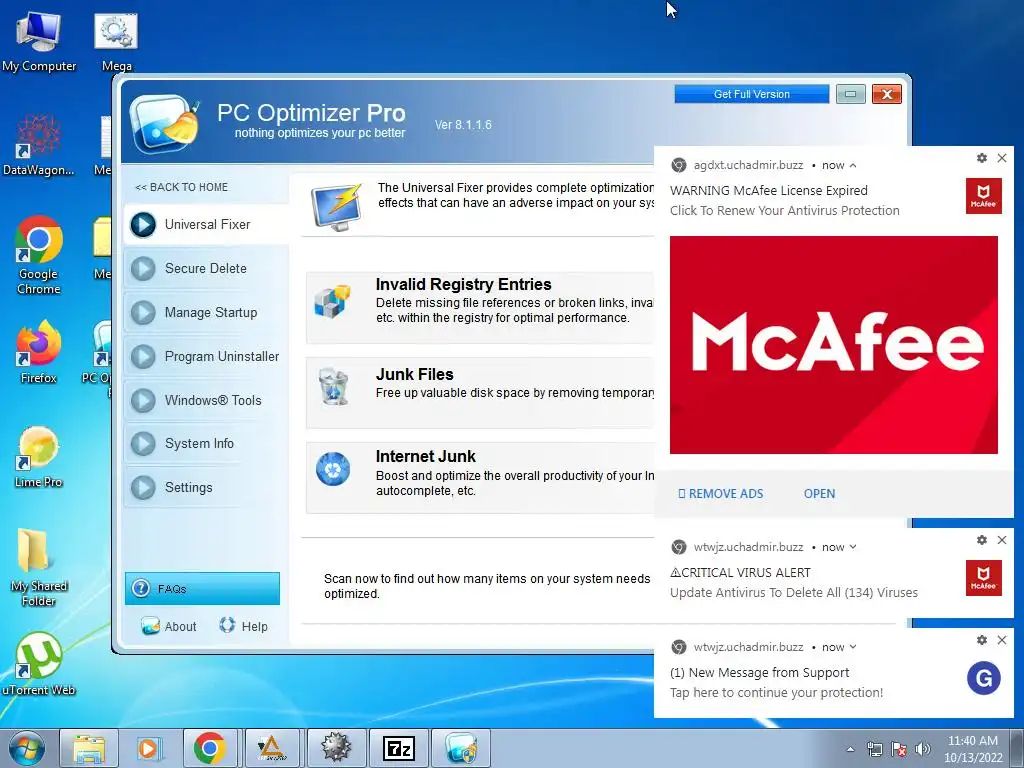This screenshot has height=768, width=1024.
Task: Click REMOVE ADS in McAfee notification
Action: [720, 494]
